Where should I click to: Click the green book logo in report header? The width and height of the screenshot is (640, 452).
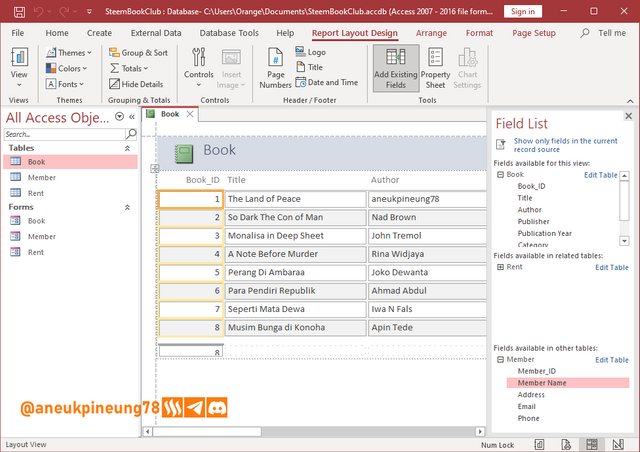coord(184,154)
